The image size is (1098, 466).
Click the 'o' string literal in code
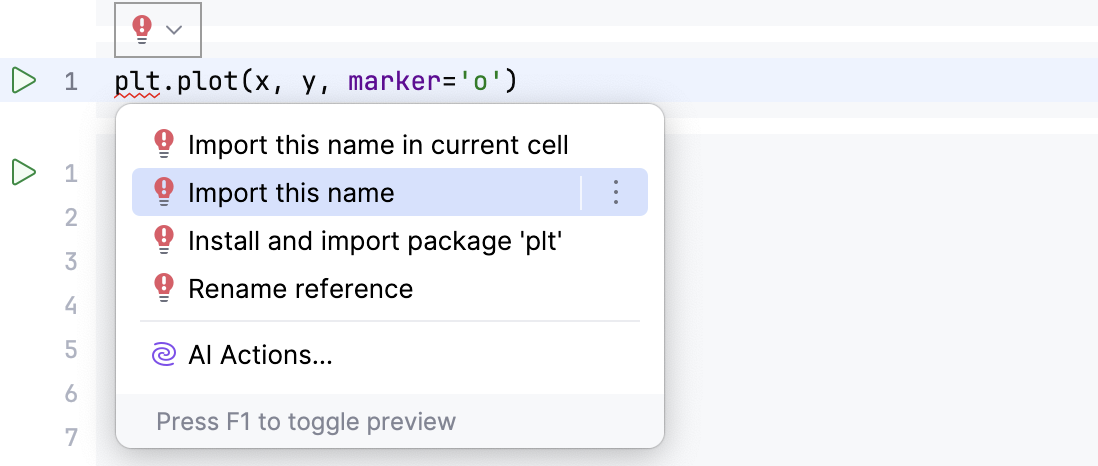[x=480, y=81]
